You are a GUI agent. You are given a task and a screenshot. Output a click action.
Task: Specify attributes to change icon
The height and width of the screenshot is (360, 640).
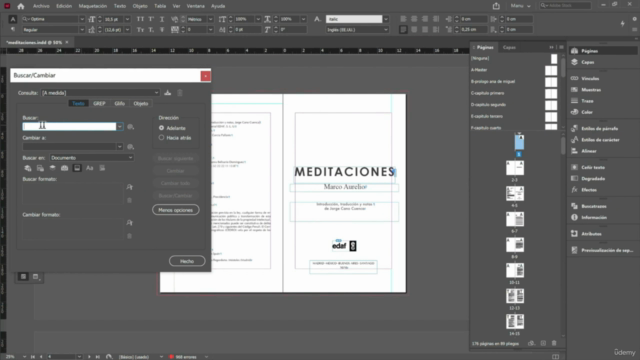(x=129, y=223)
